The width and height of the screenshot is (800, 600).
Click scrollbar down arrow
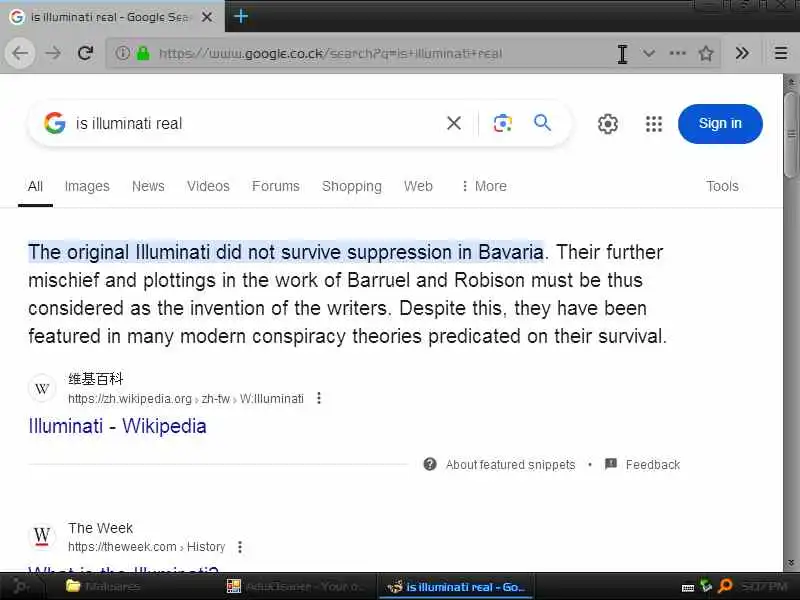(791, 563)
